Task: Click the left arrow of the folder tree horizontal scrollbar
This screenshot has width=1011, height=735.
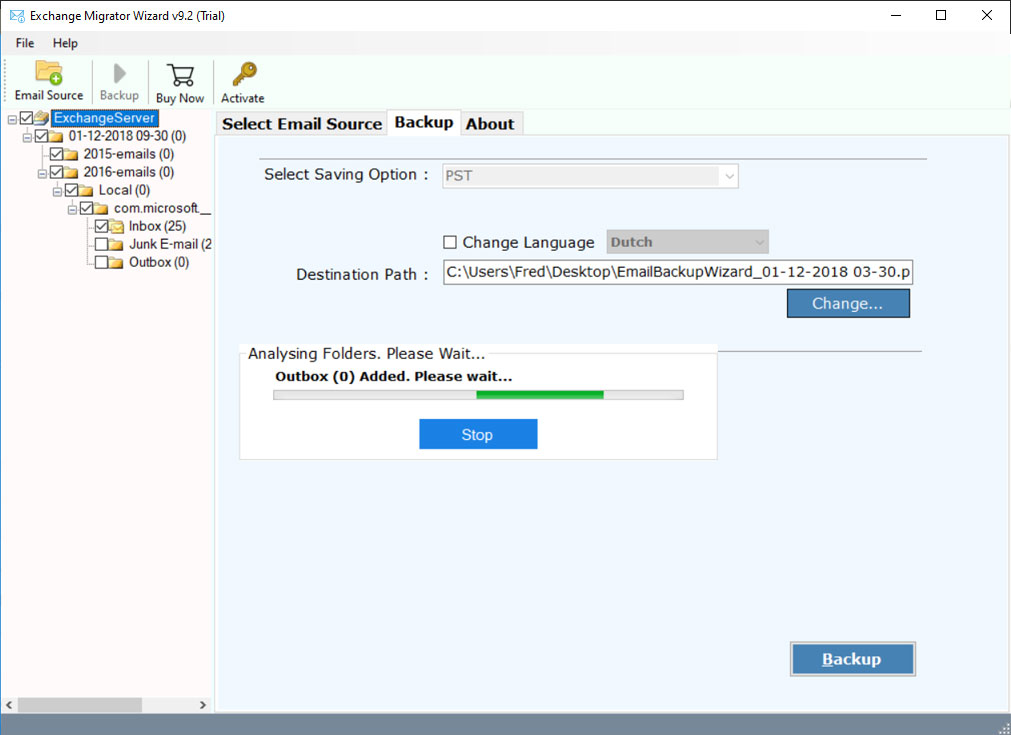Action: (9, 705)
